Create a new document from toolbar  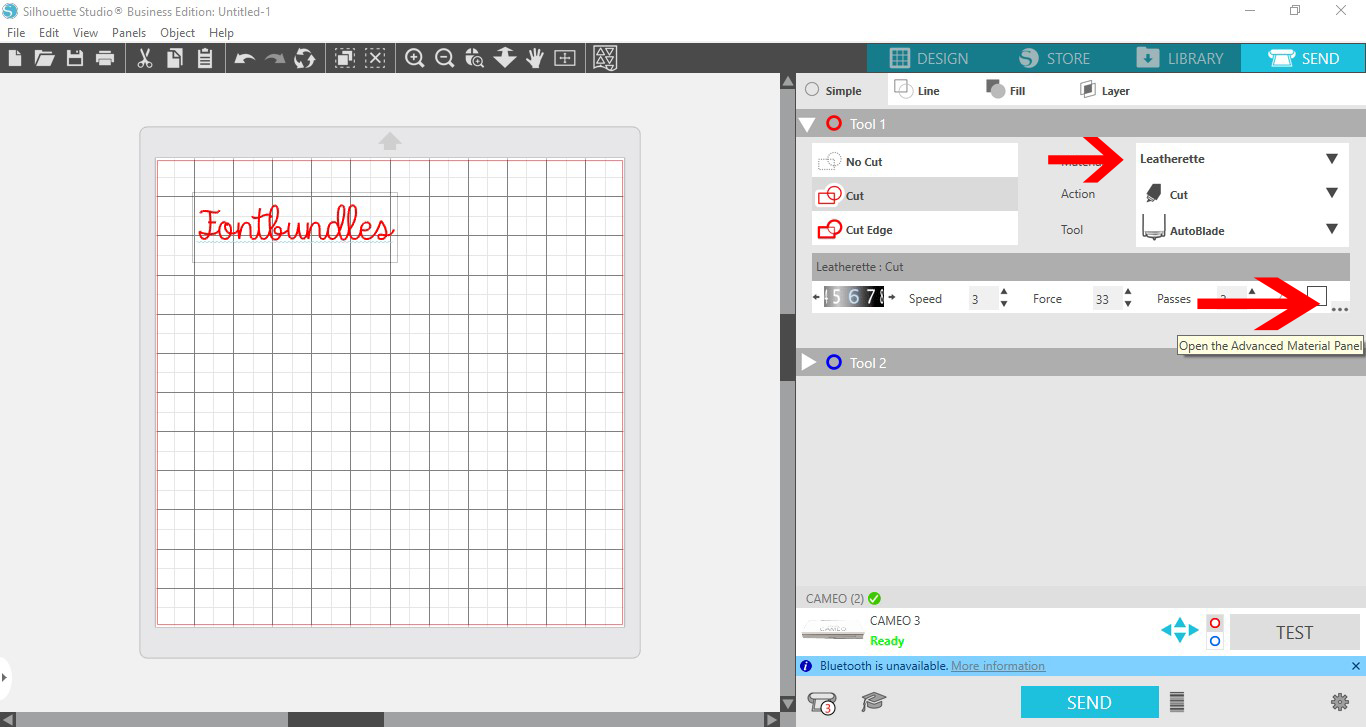15,58
